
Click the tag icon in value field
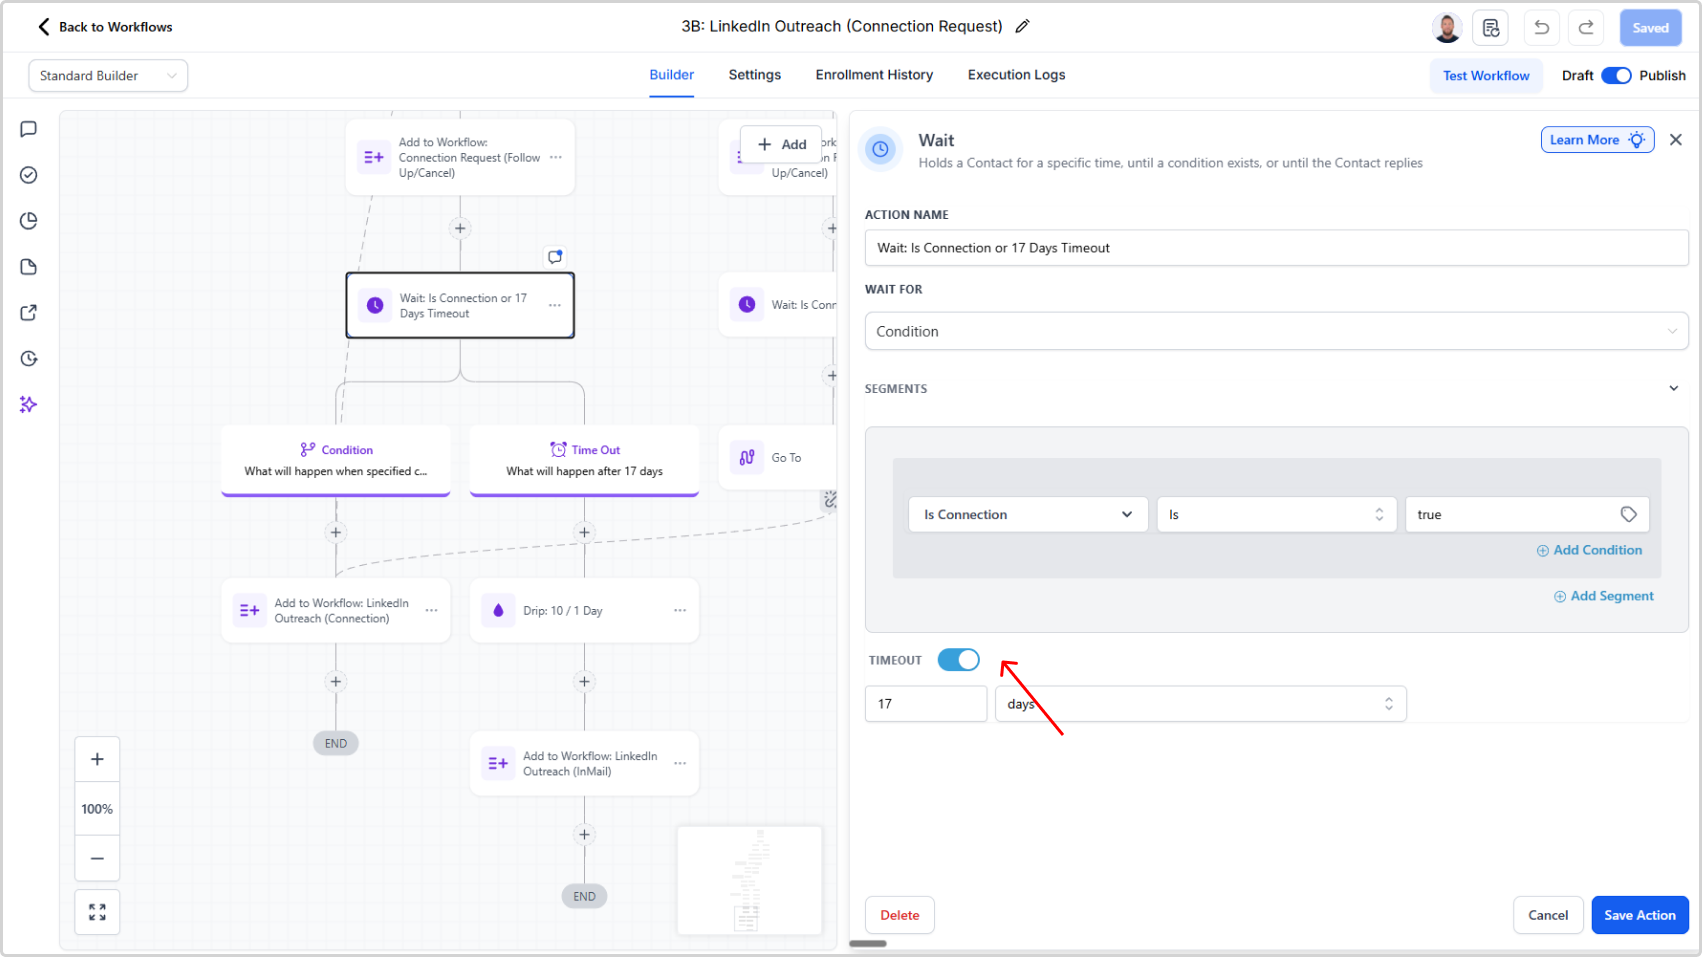[x=1628, y=514]
